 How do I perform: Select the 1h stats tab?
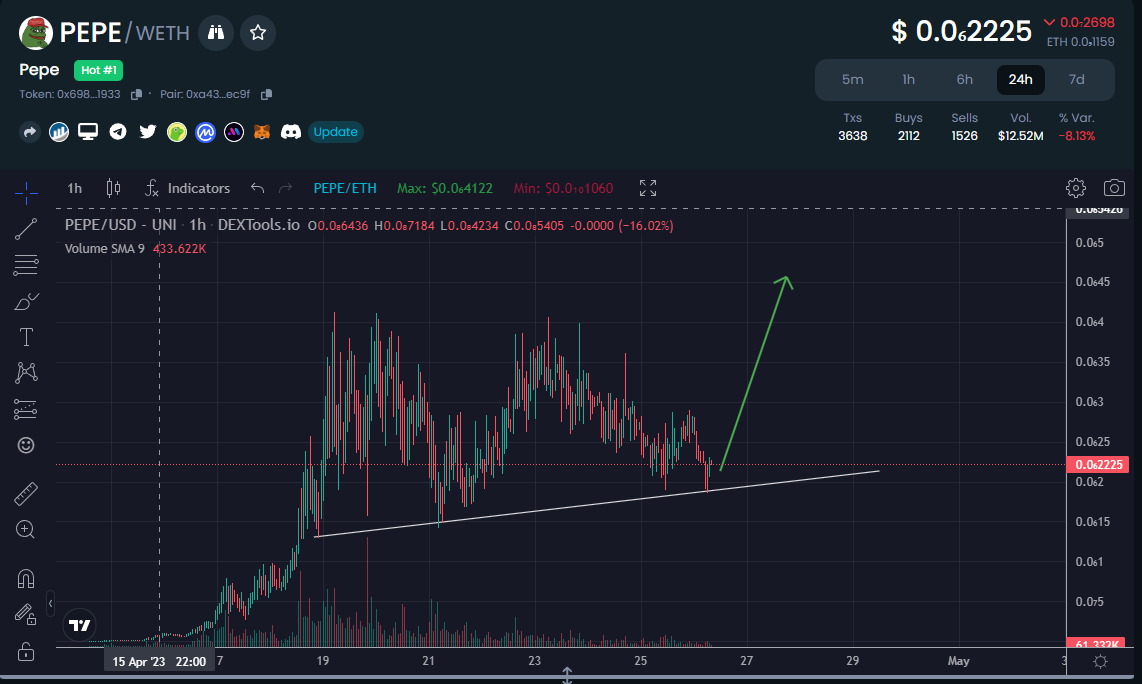tap(908, 79)
